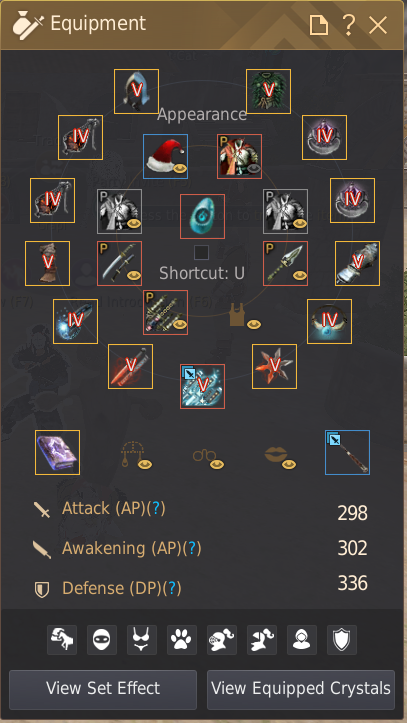Open the red shuriken sub-weapon slot
This screenshot has width=407, height=723.
click(x=274, y=367)
